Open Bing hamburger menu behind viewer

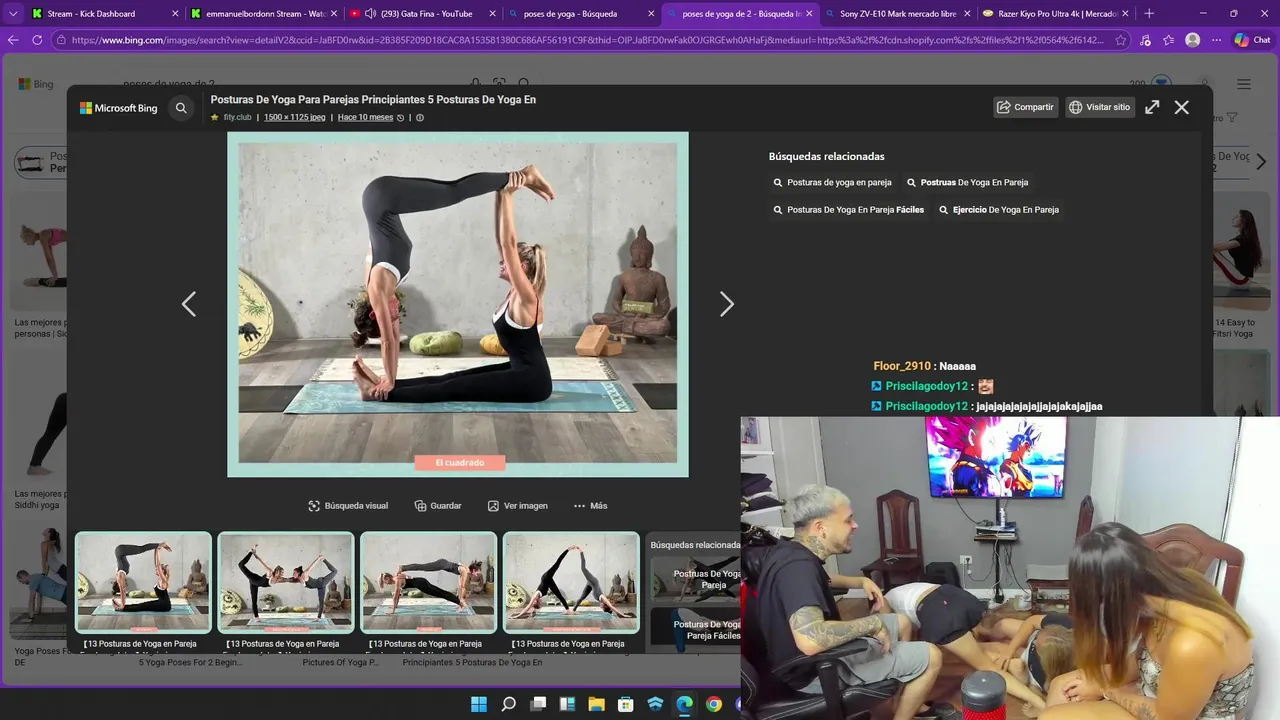(x=1244, y=84)
